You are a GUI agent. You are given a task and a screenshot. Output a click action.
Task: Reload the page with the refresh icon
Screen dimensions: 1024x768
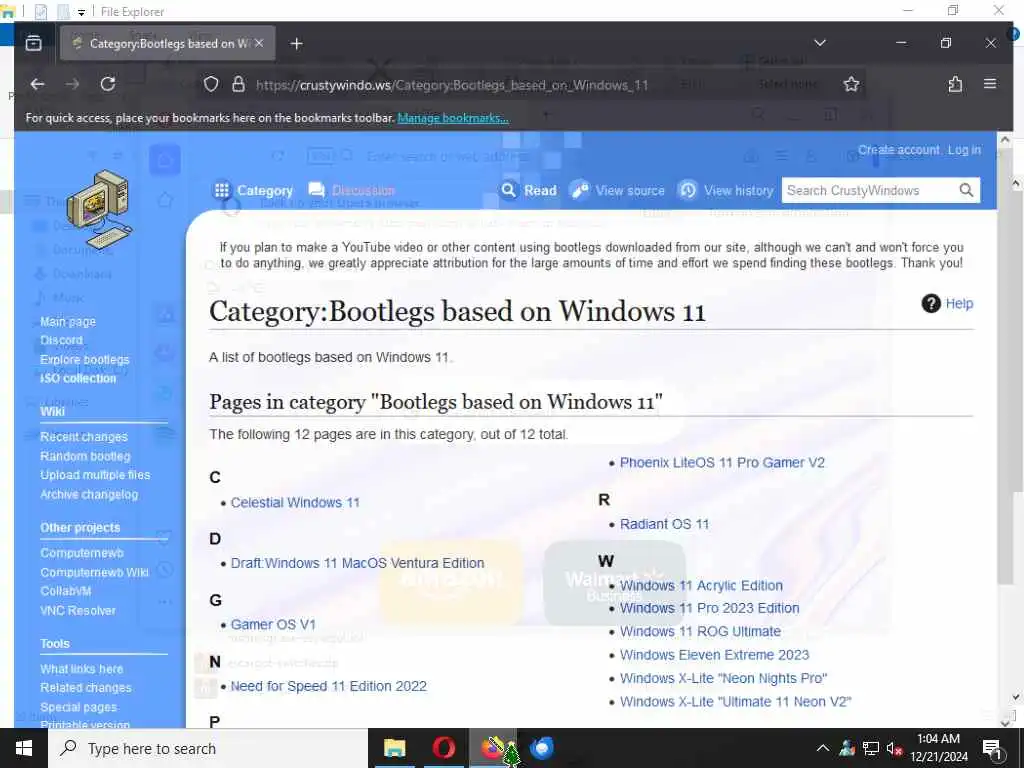pyautogui.click(x=108, y=84)
